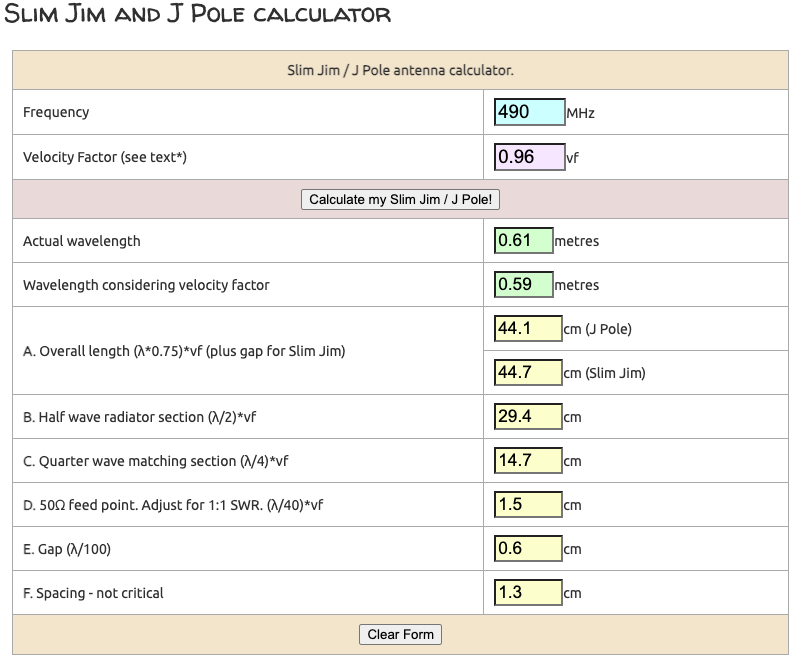Click 'metres' beside the Actual wavelength field
The width and height of the screenshot is (798, 663).
click(577, 241)
